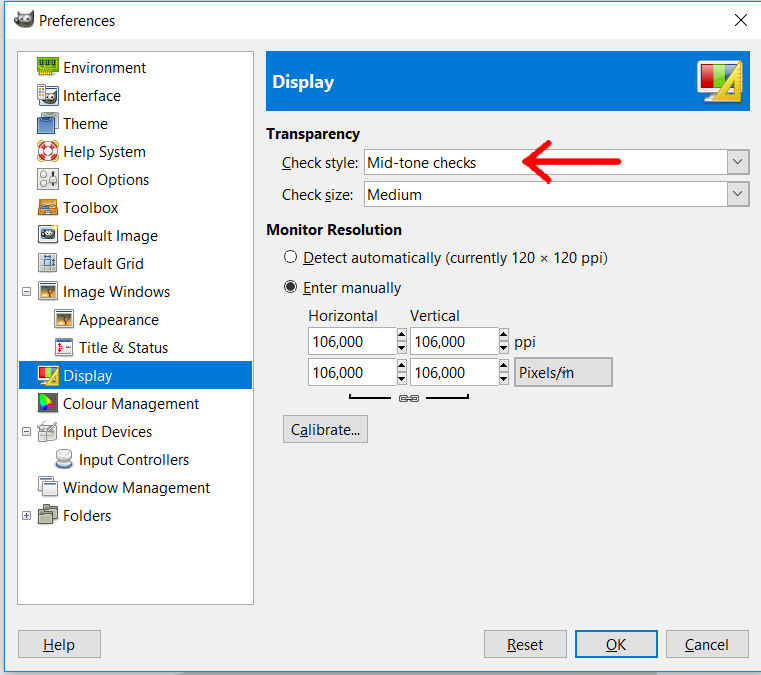Open the Environment preferences page
The image size is (761, 675).
[104, 67]
